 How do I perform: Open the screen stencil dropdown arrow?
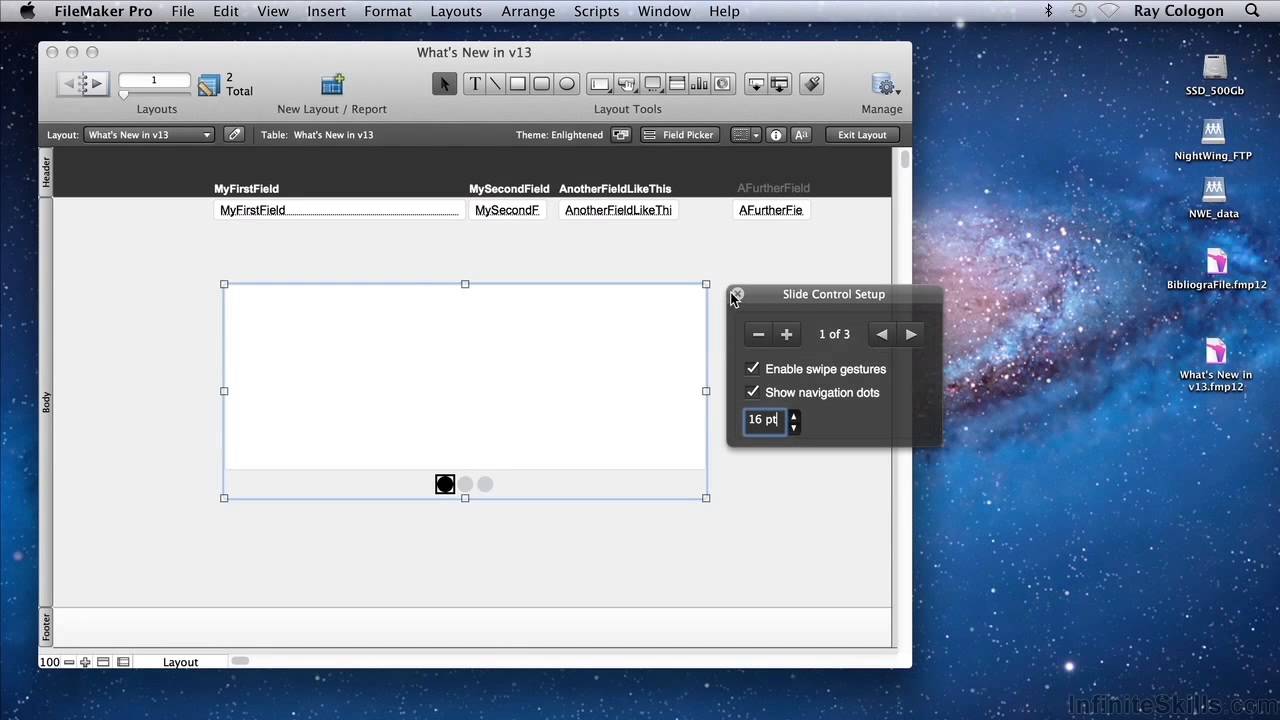point(756,134)
